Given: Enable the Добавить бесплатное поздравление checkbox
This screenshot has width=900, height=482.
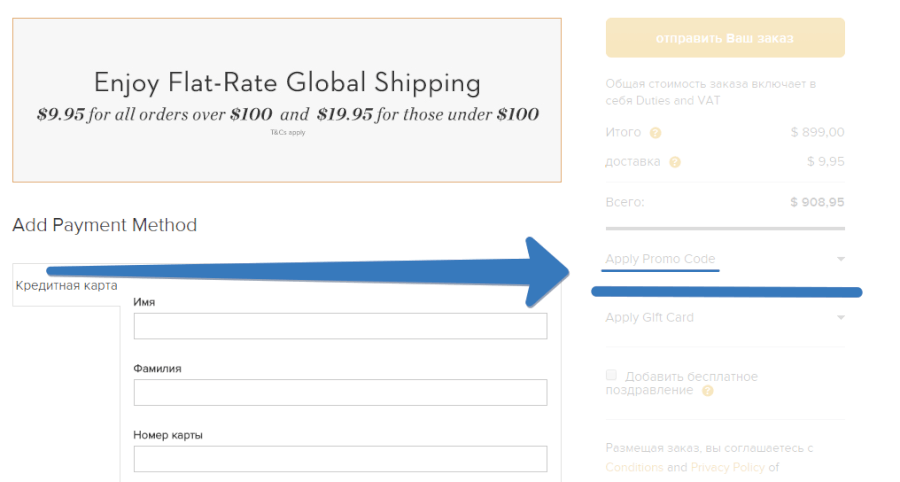Looking at the screenshot, I should 611,375.
